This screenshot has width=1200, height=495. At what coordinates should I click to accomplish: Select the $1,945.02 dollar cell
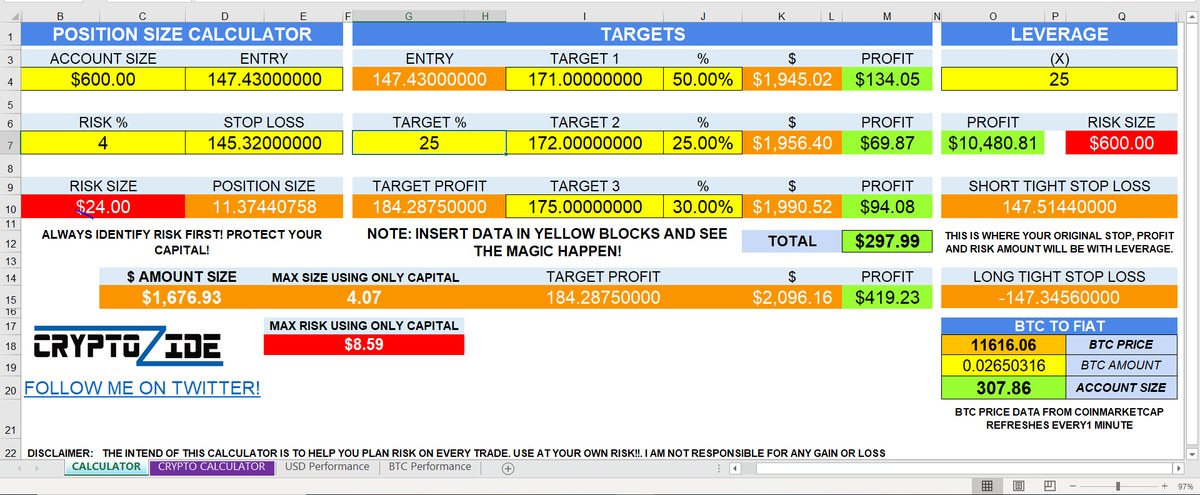coord(792,79)
